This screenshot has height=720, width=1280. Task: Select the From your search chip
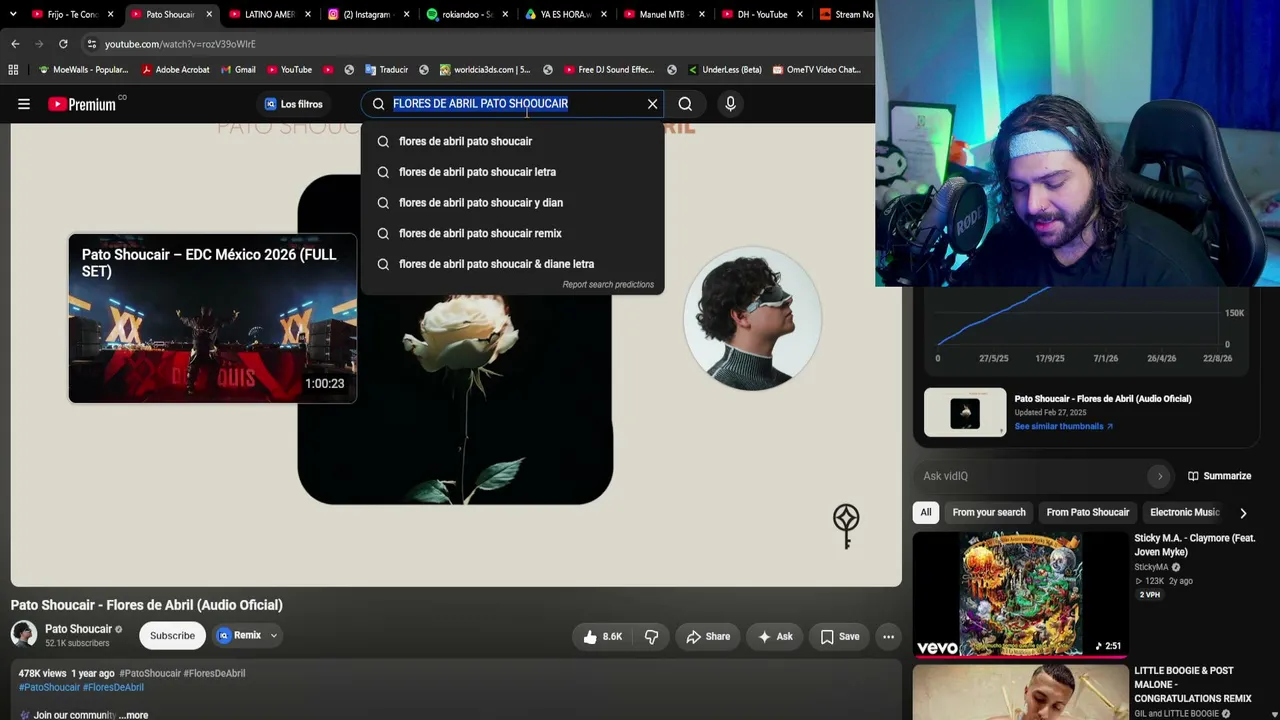point(989,513)
